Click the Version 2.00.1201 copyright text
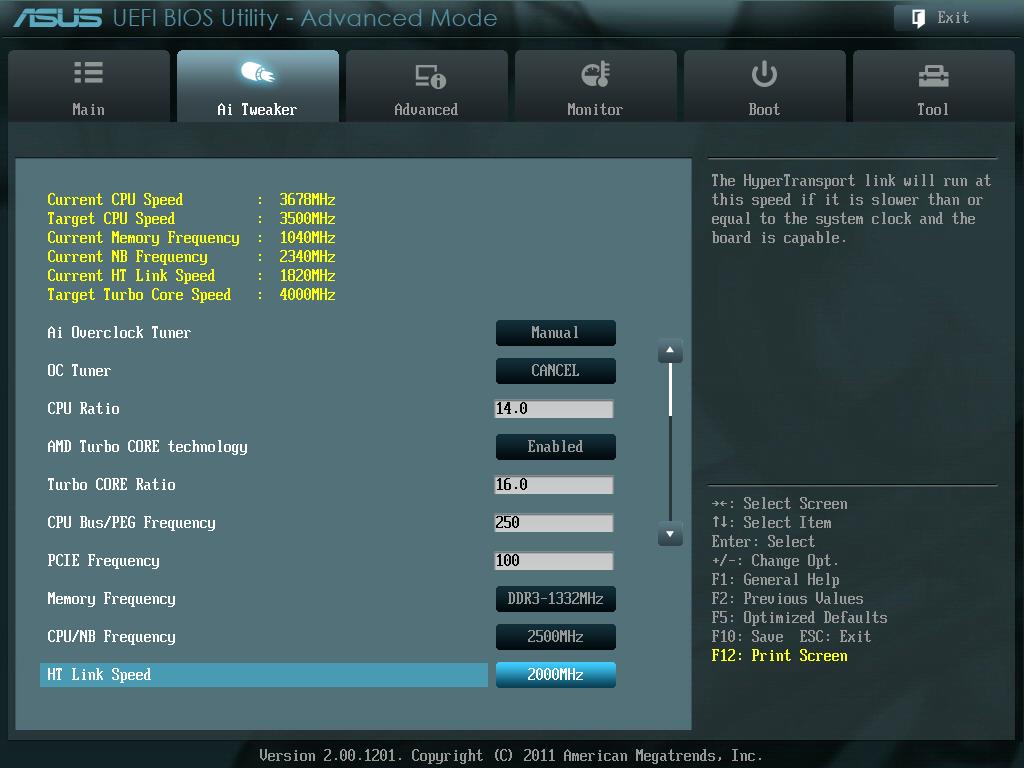Viewport: 1024px width, 768px height. click(x=511, y=756)
